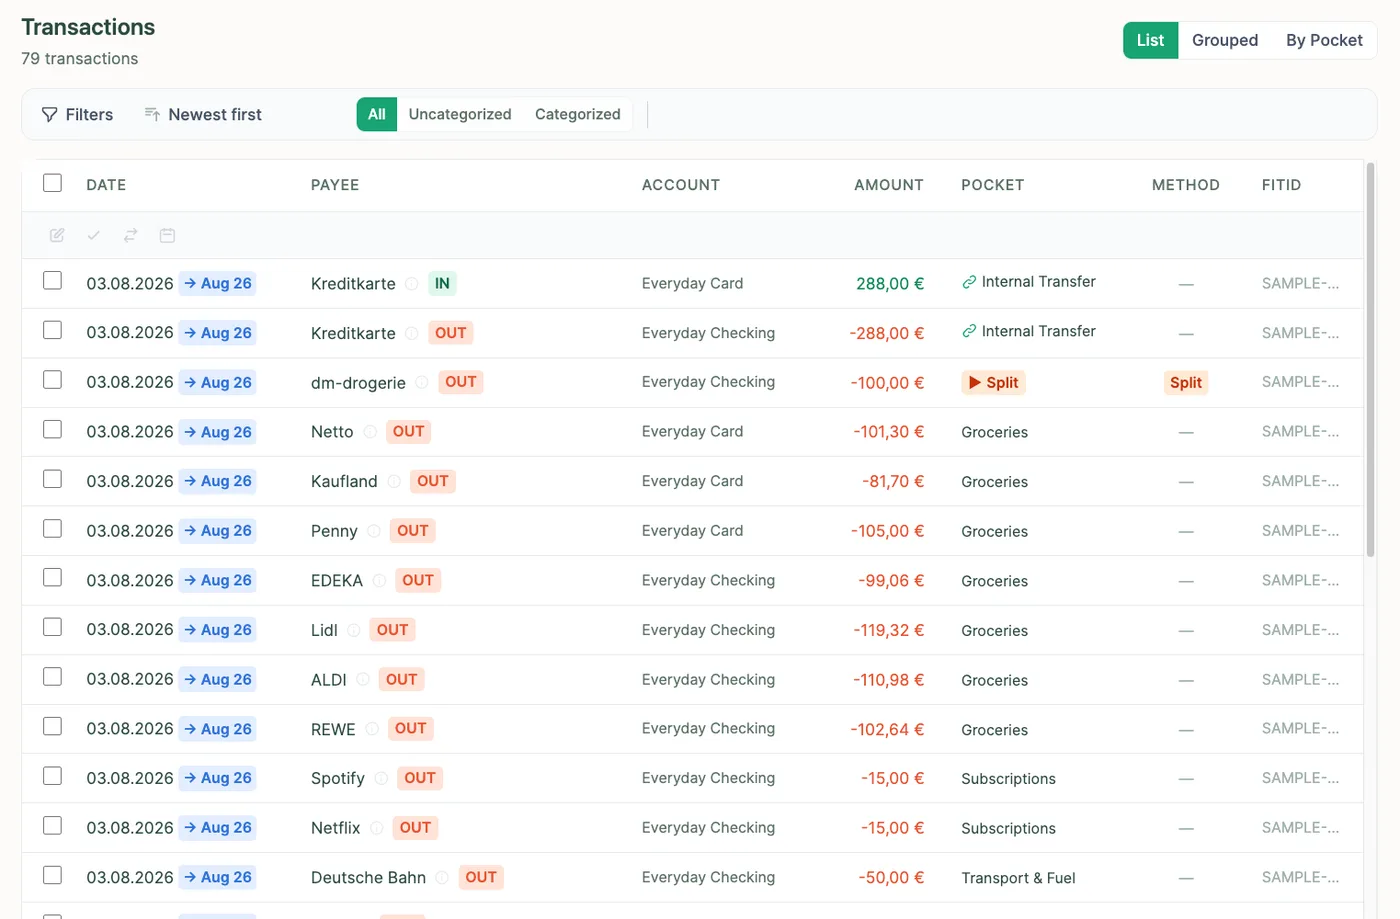1400x919 pixels.
Task: Open the Groceries pocket for REWE
Action: [994, 730]
